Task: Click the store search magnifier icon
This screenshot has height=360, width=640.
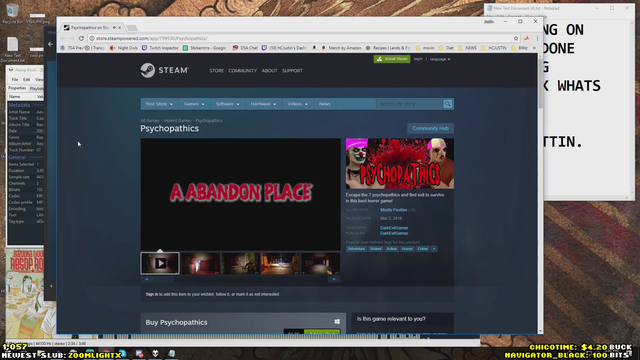Action: [448, 104]
